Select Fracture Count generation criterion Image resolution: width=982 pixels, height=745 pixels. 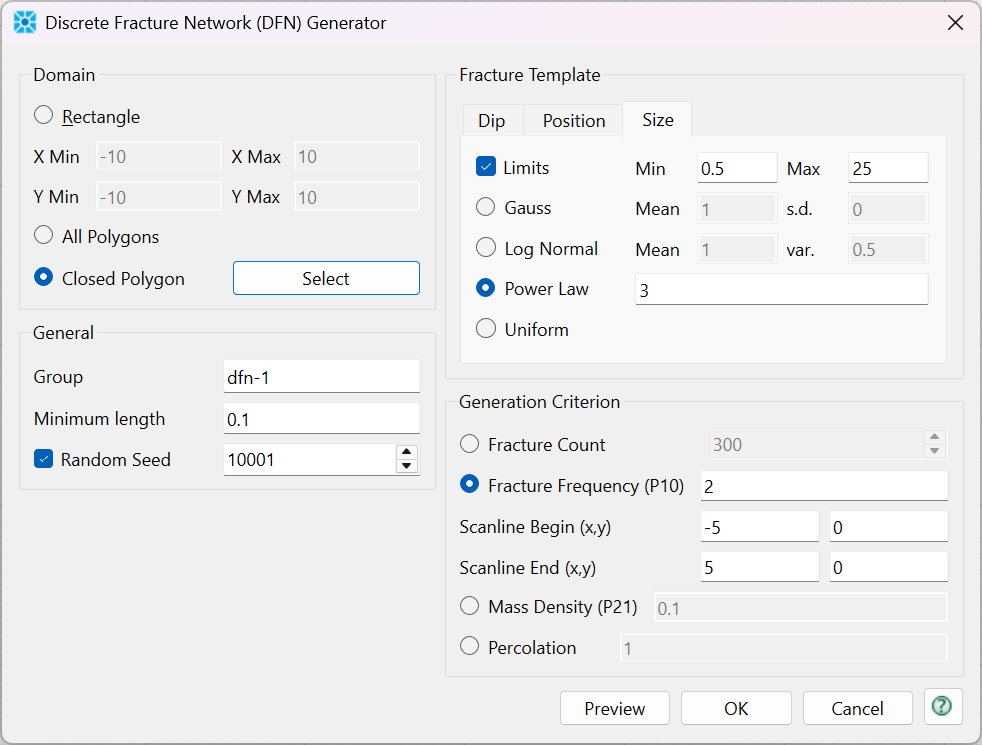click(x=469, y=444)
